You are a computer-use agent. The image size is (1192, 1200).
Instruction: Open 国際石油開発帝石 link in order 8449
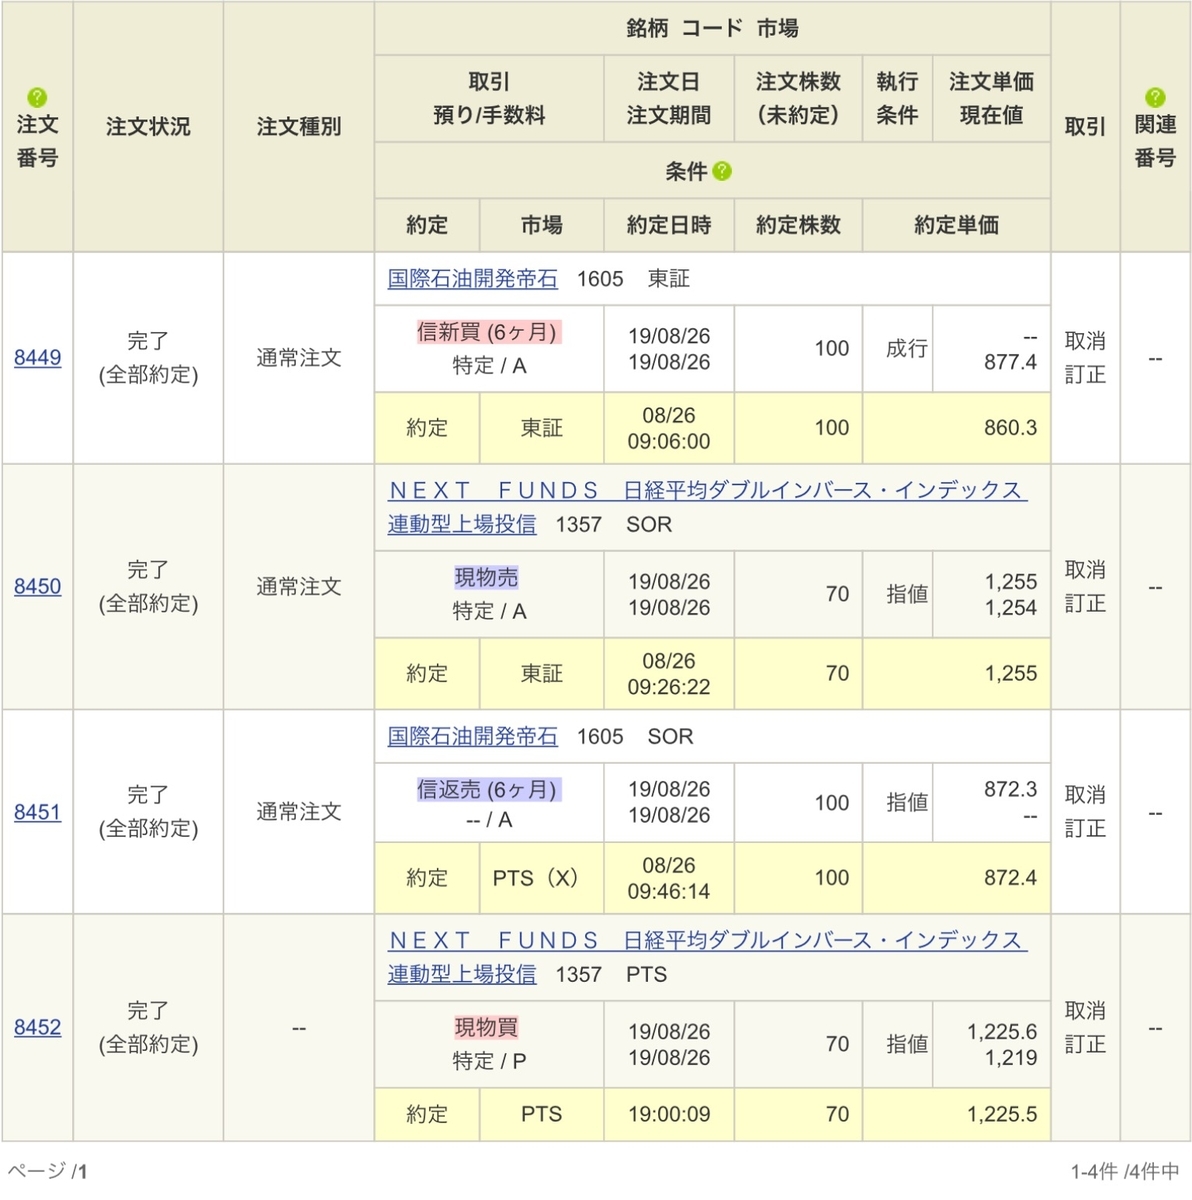[x=472, y=279]
